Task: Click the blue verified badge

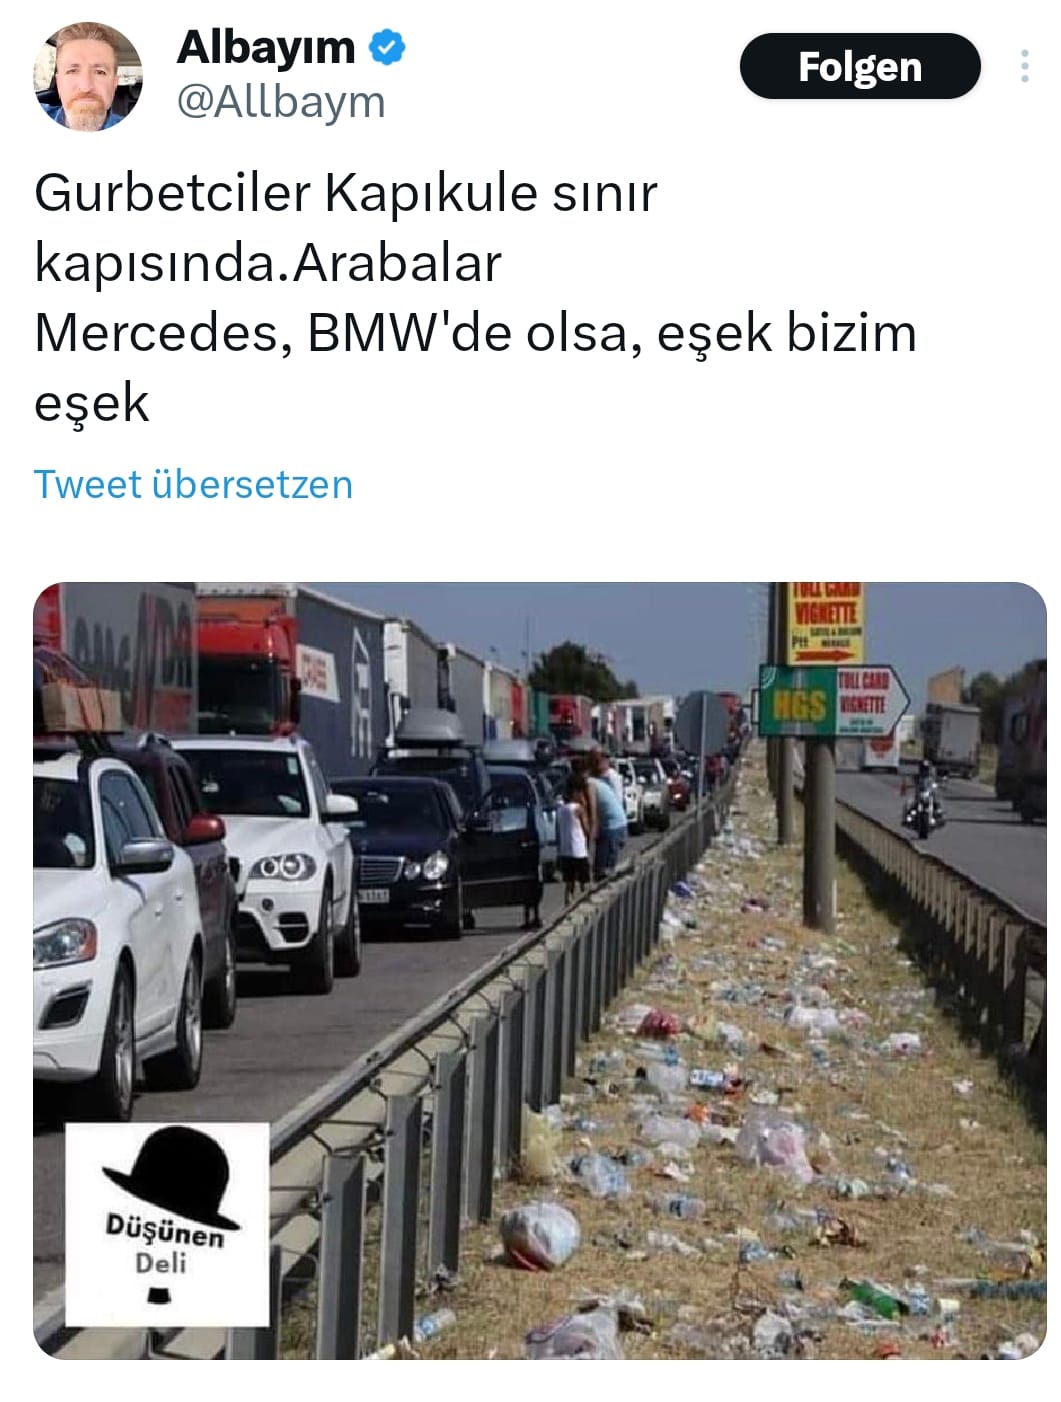Action: [388, 47]
